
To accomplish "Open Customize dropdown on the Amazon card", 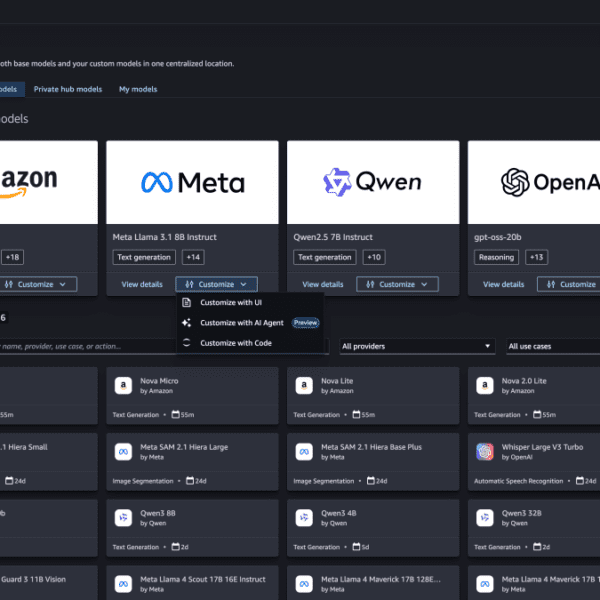I will coord(38,284).
